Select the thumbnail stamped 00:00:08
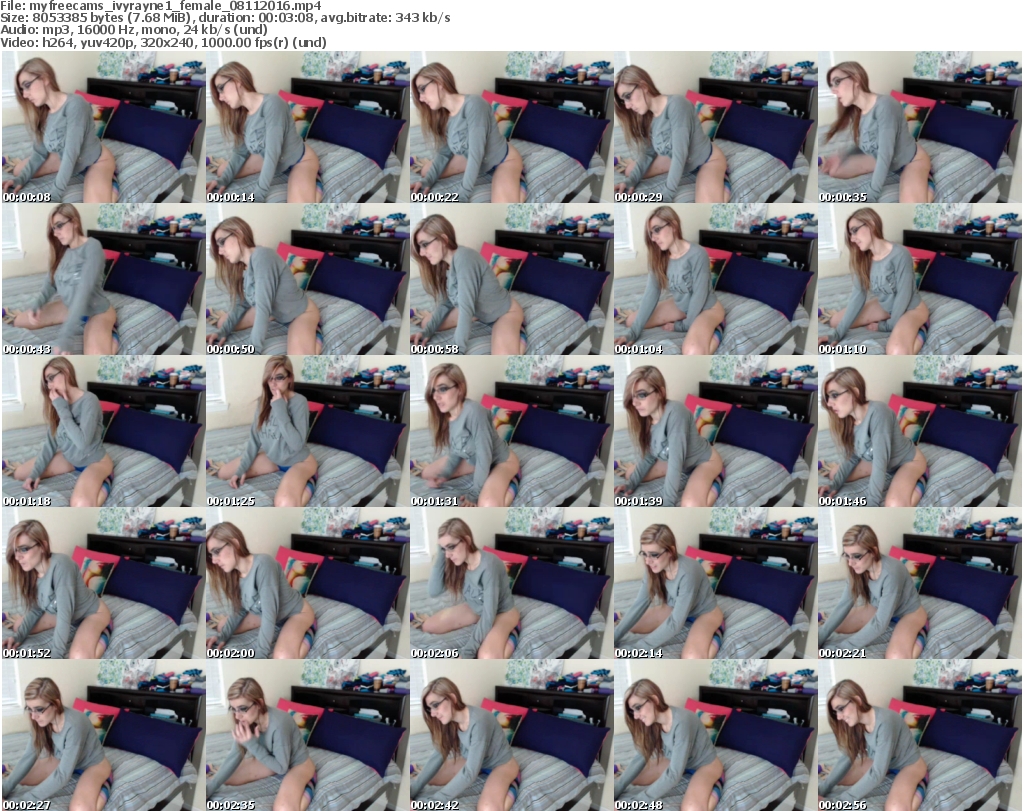This screenshot has height=811, width=1024. point(104,127)
